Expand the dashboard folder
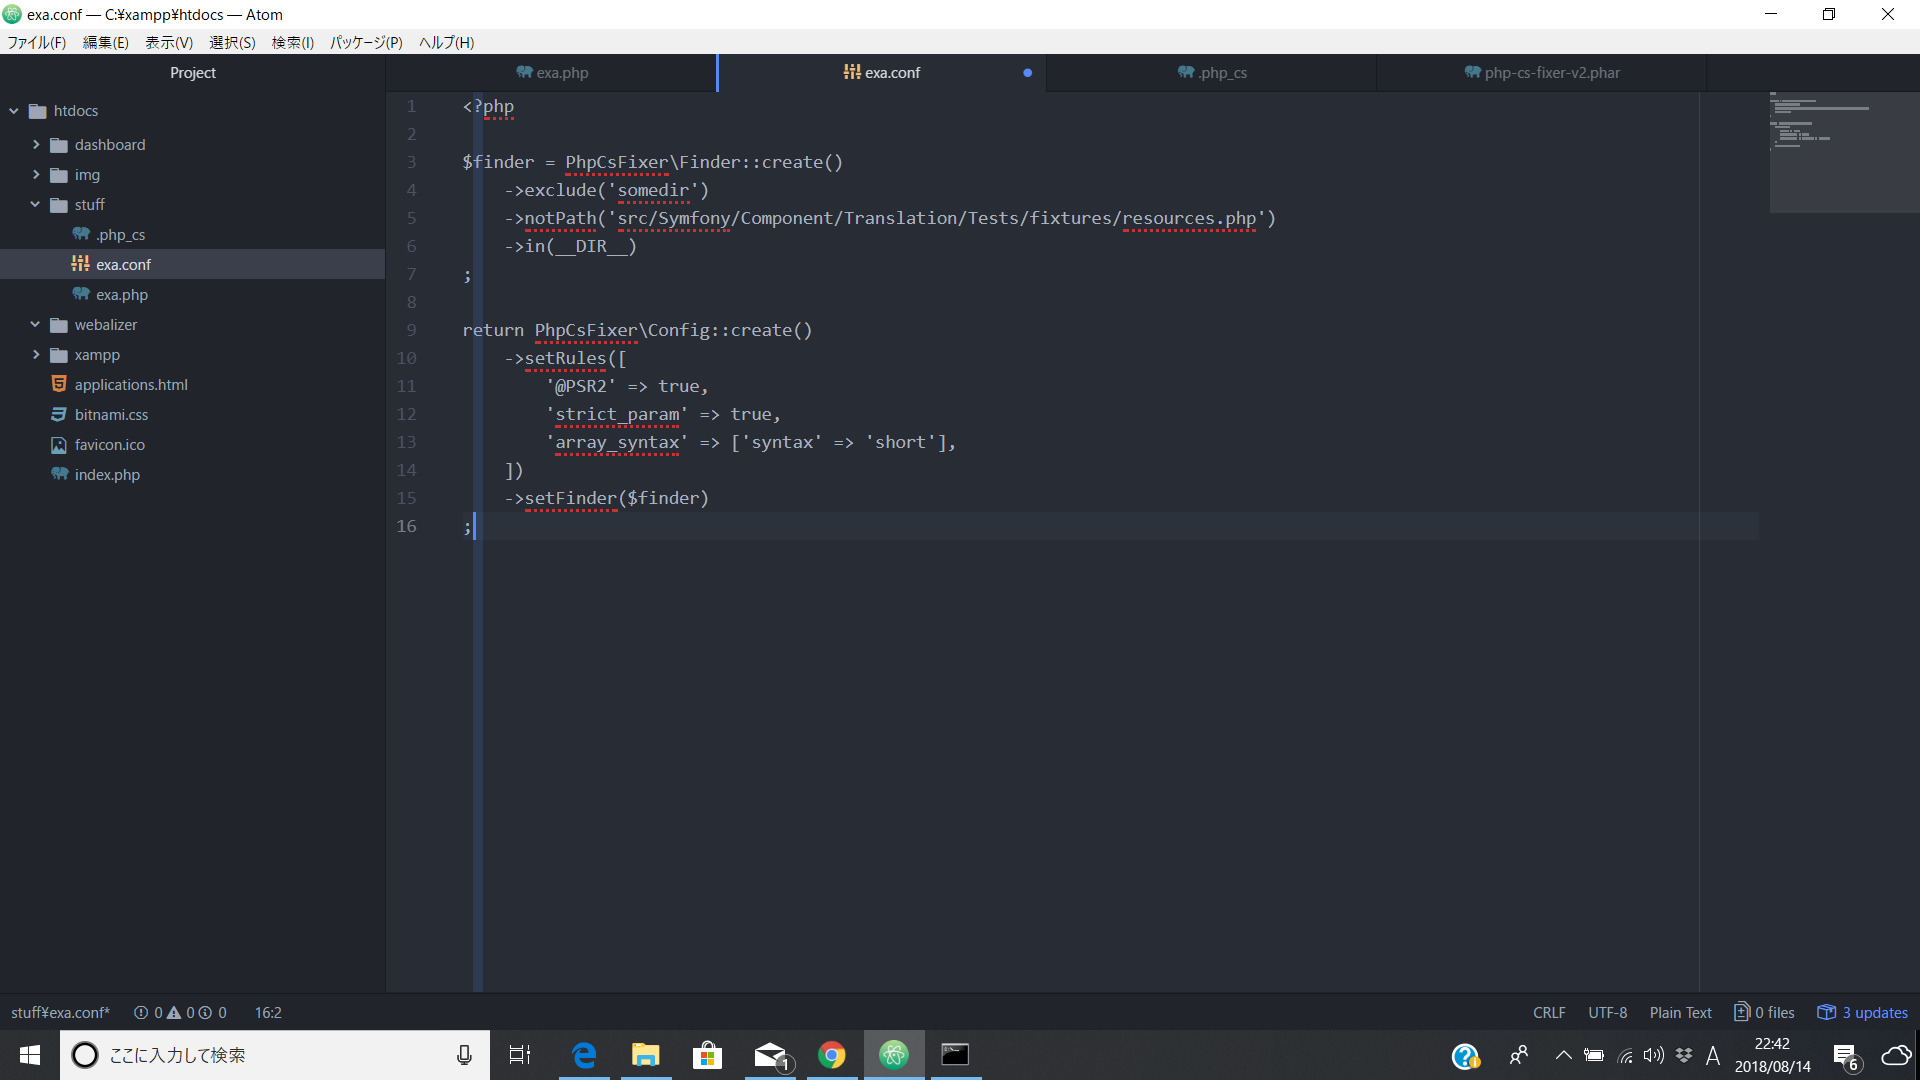The image size is (1920, 1080). pyautogui.click(x=36, y=145)
